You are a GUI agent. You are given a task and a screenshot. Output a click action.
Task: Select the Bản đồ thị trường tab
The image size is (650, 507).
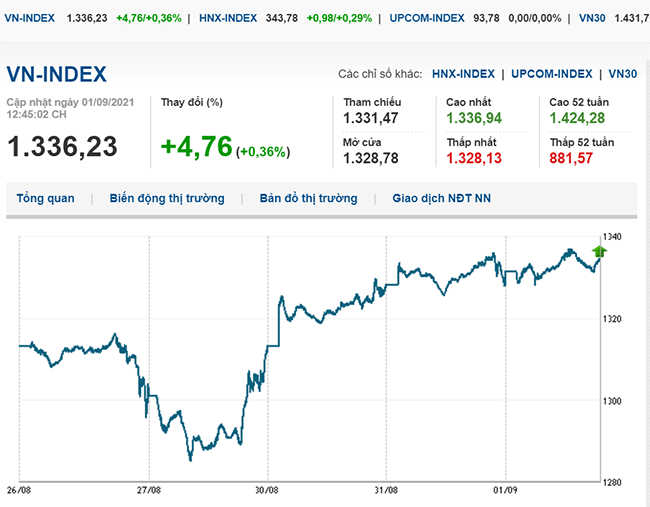pyautogui.click(x=308, y=198)
